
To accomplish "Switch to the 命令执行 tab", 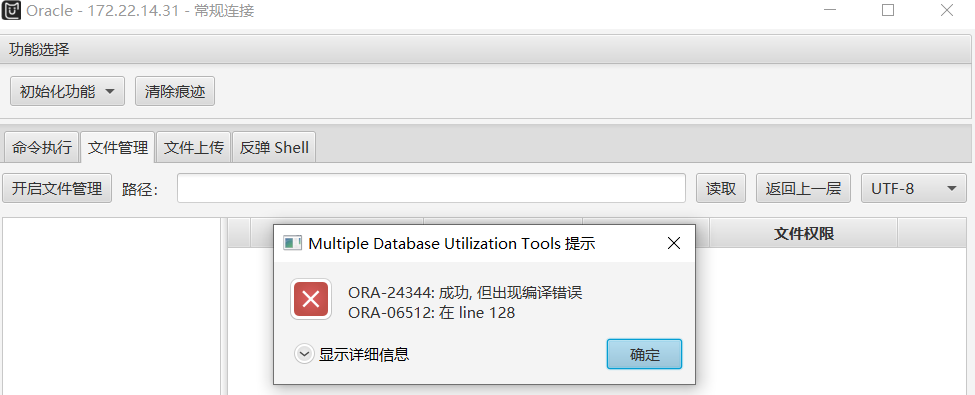I will click(x=42, y=148).
